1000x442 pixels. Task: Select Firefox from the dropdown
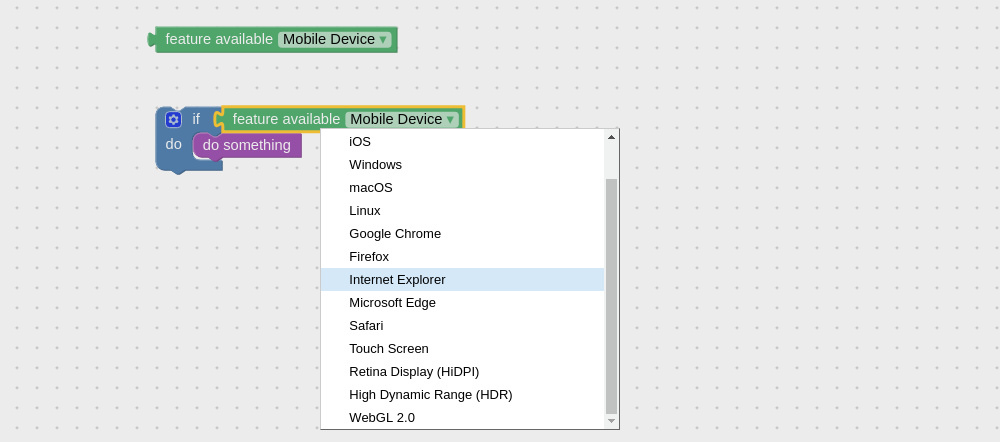462,256
